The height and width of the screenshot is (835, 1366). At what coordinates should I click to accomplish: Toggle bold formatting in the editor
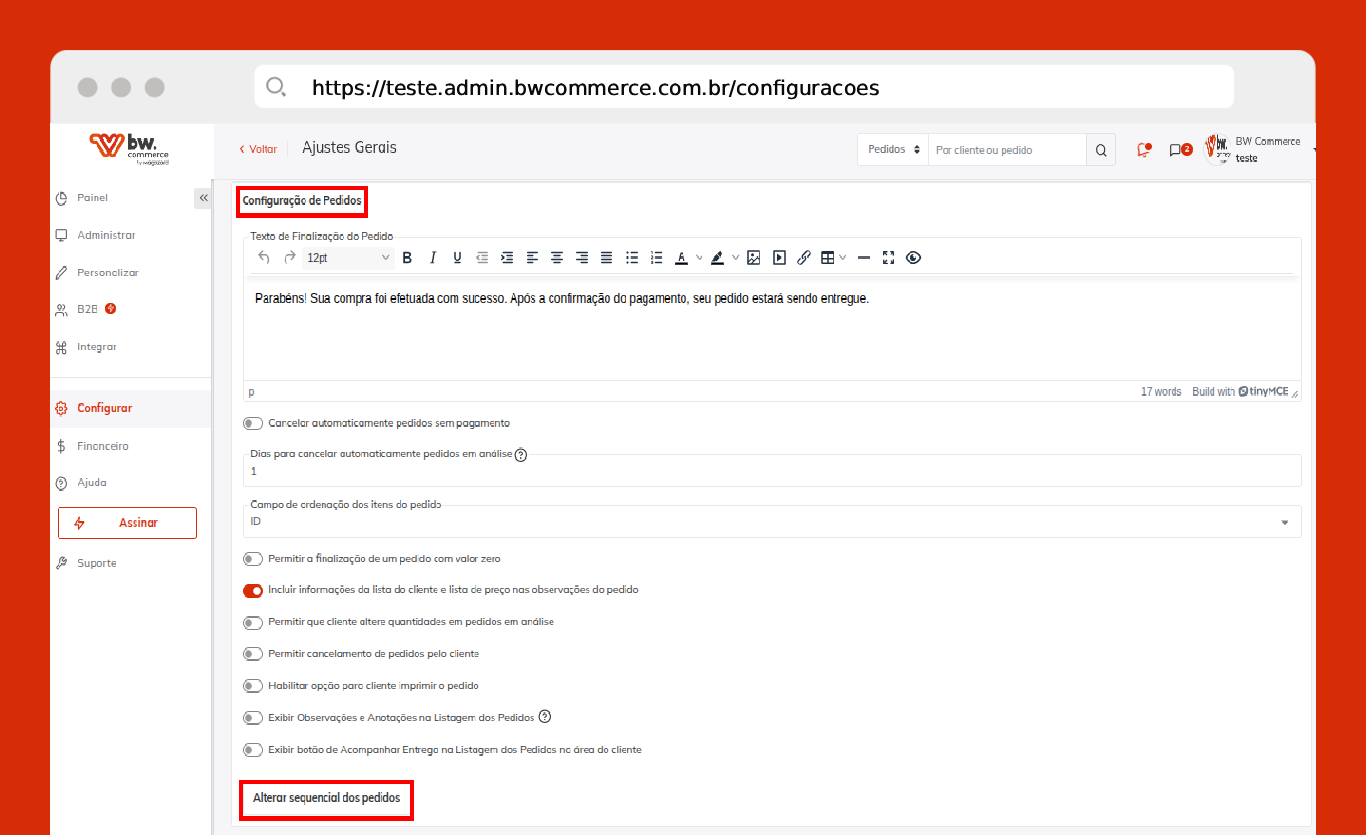(407, 258)
